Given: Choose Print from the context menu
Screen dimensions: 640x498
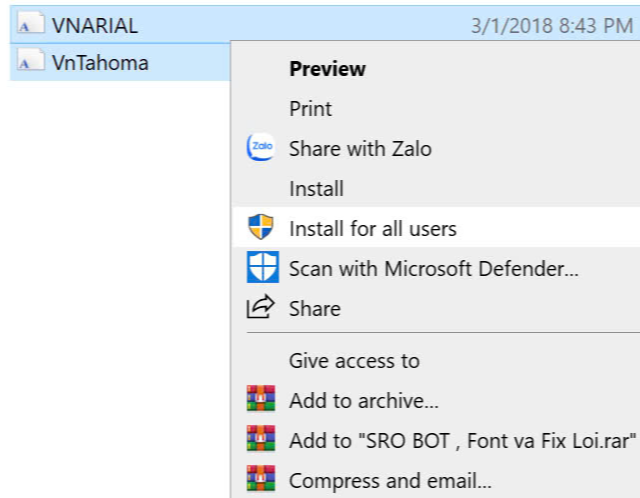Looking at the screenshot, I should coord(435,109).
